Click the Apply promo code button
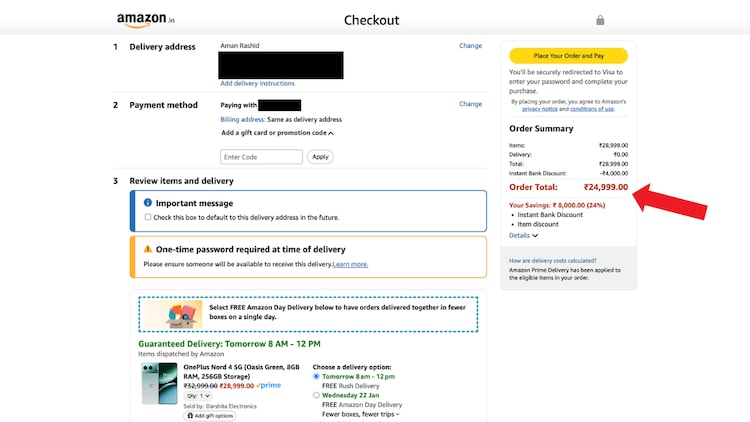This screenshot has height=422, width=750. point(320,157)
